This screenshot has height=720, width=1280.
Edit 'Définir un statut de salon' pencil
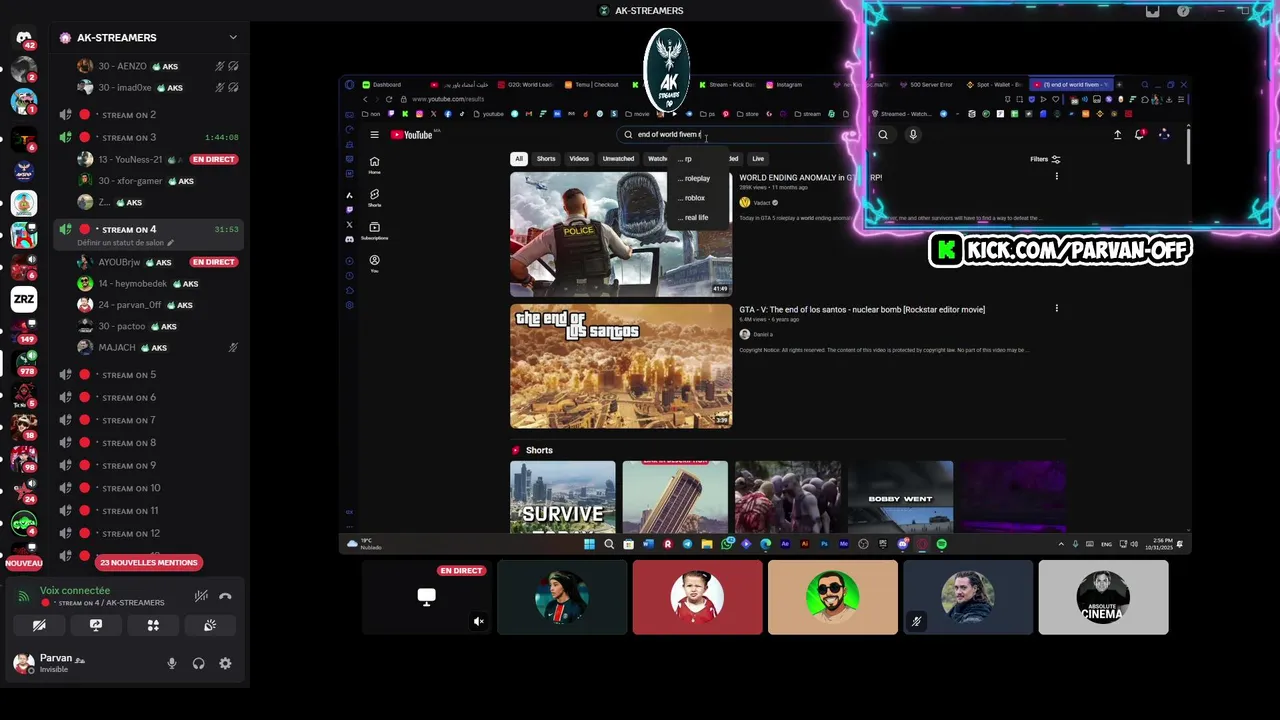(170, 243)
